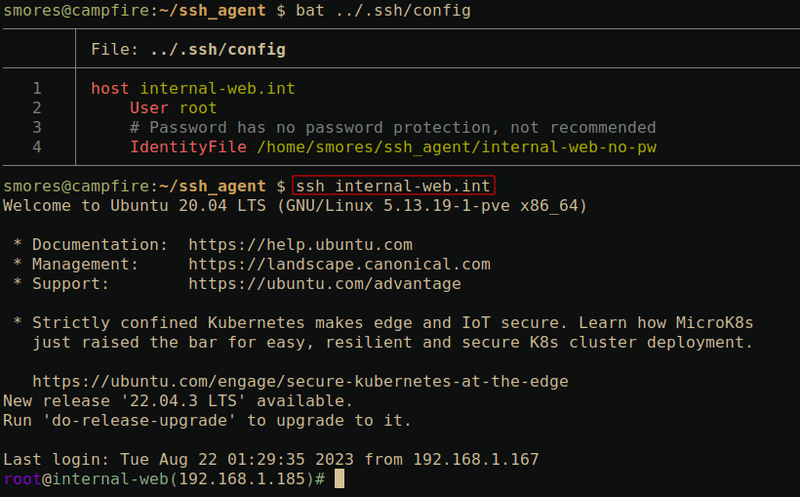Click the highlighted ssh internal-web.int command
This screenshot has width=800, height=497.
[x=393, y=186]
